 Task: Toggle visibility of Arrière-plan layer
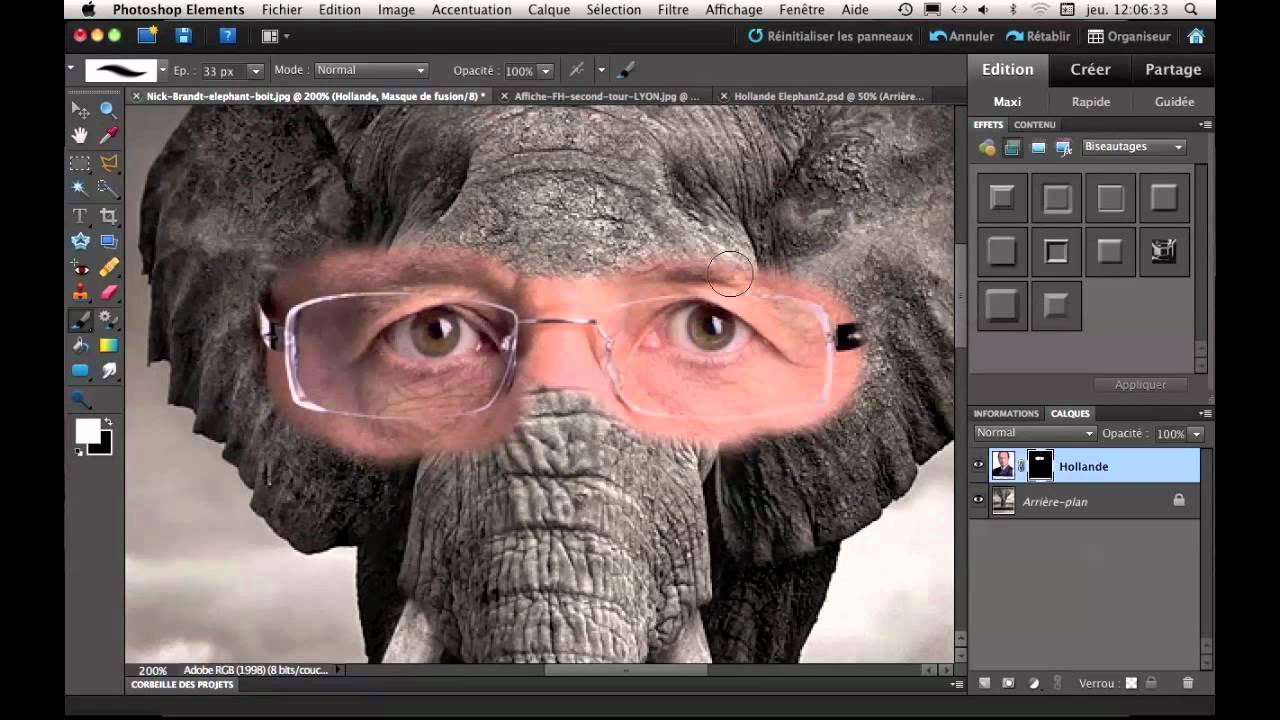coord(979,500)
